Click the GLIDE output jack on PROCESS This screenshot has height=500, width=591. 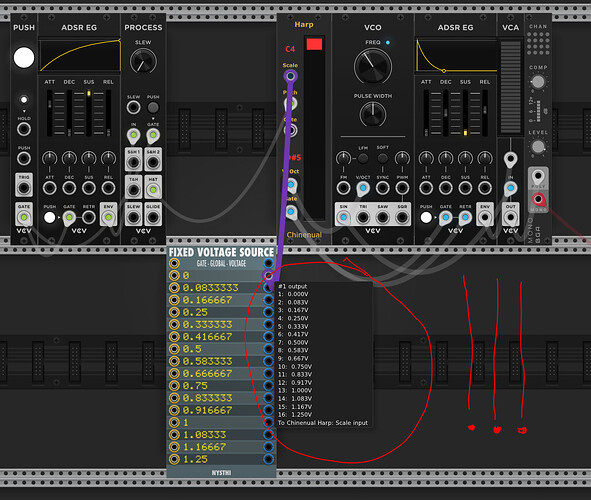point(153,217)
